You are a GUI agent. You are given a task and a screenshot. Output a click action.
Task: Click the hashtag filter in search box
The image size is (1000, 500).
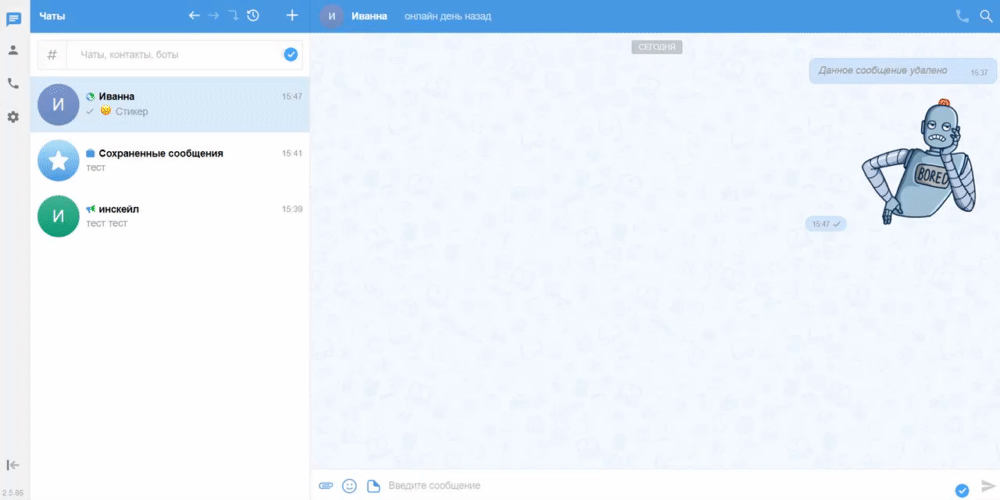pyautogui.click(x=52, y=55)
